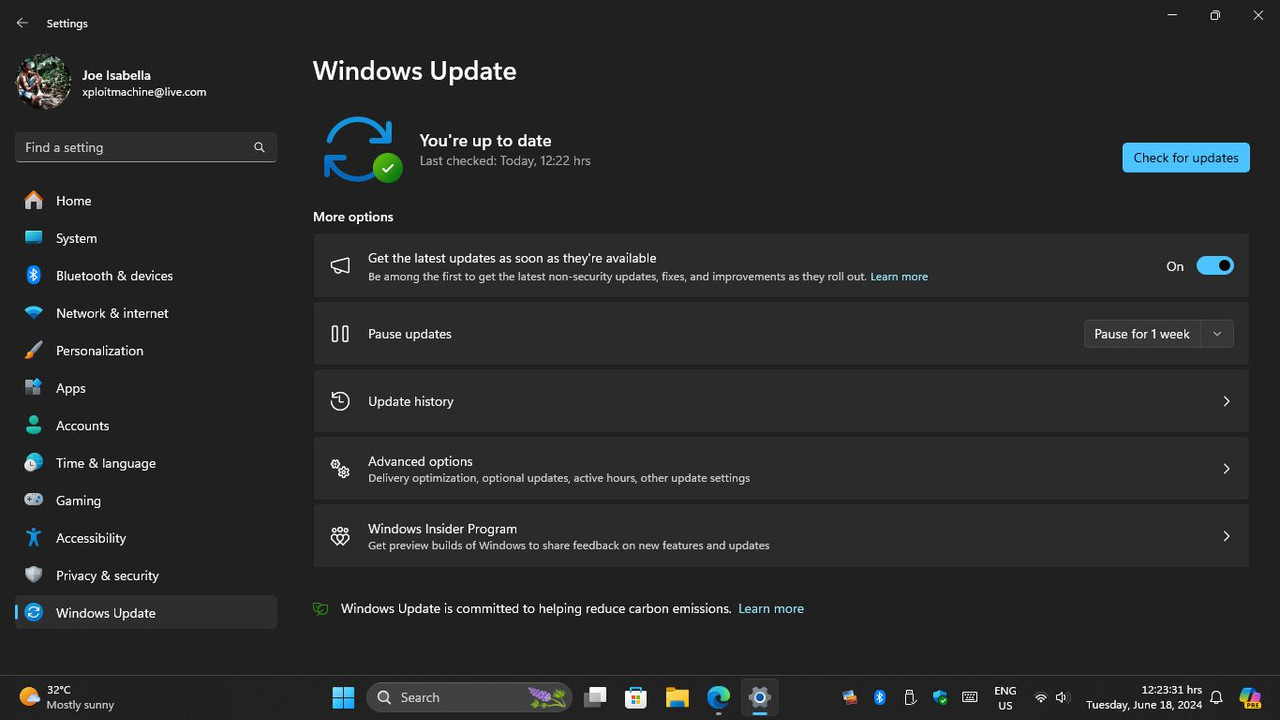
Task: Open Bluetooth & devices settings
Action: pos(33,275)
